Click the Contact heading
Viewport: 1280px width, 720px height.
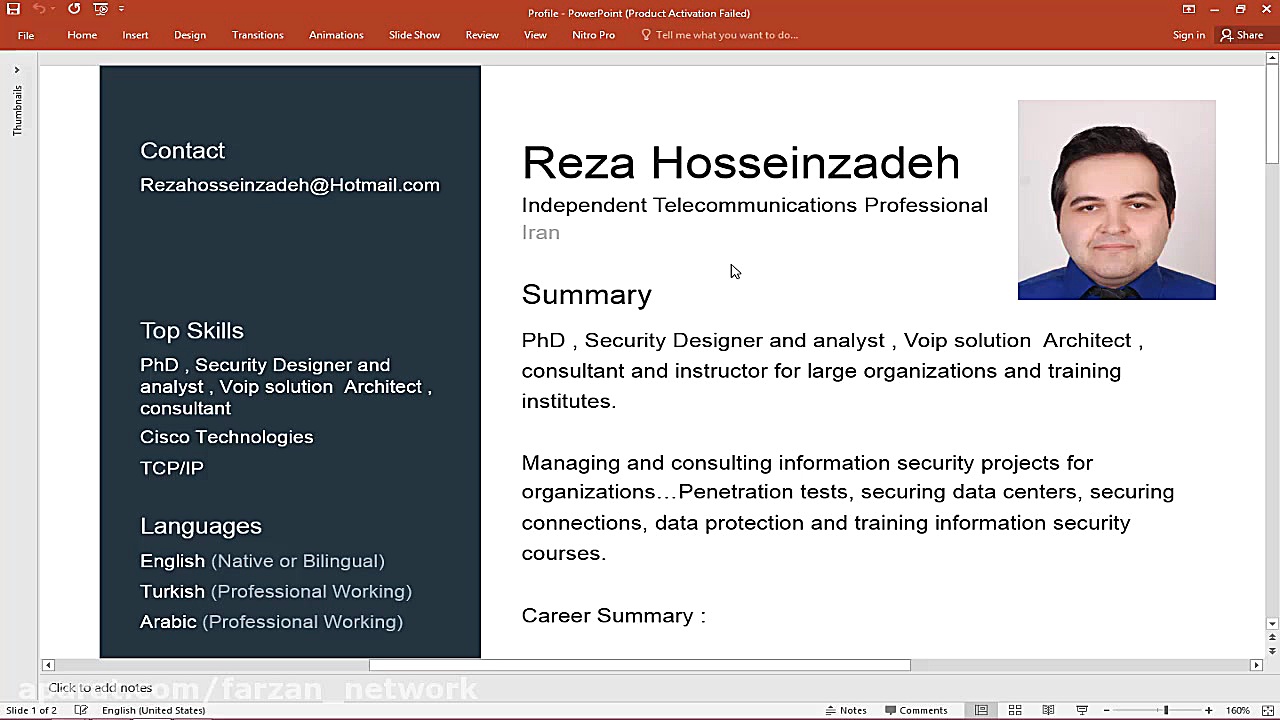tap(182, 150)
